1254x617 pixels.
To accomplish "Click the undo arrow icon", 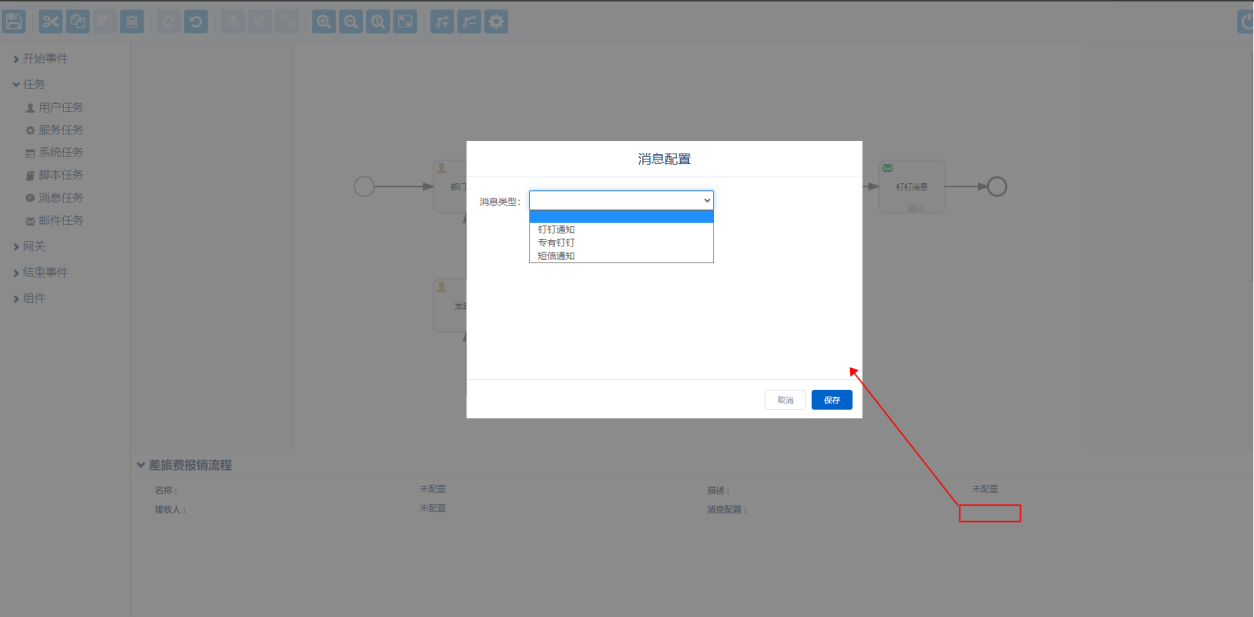I will (196, 21).
